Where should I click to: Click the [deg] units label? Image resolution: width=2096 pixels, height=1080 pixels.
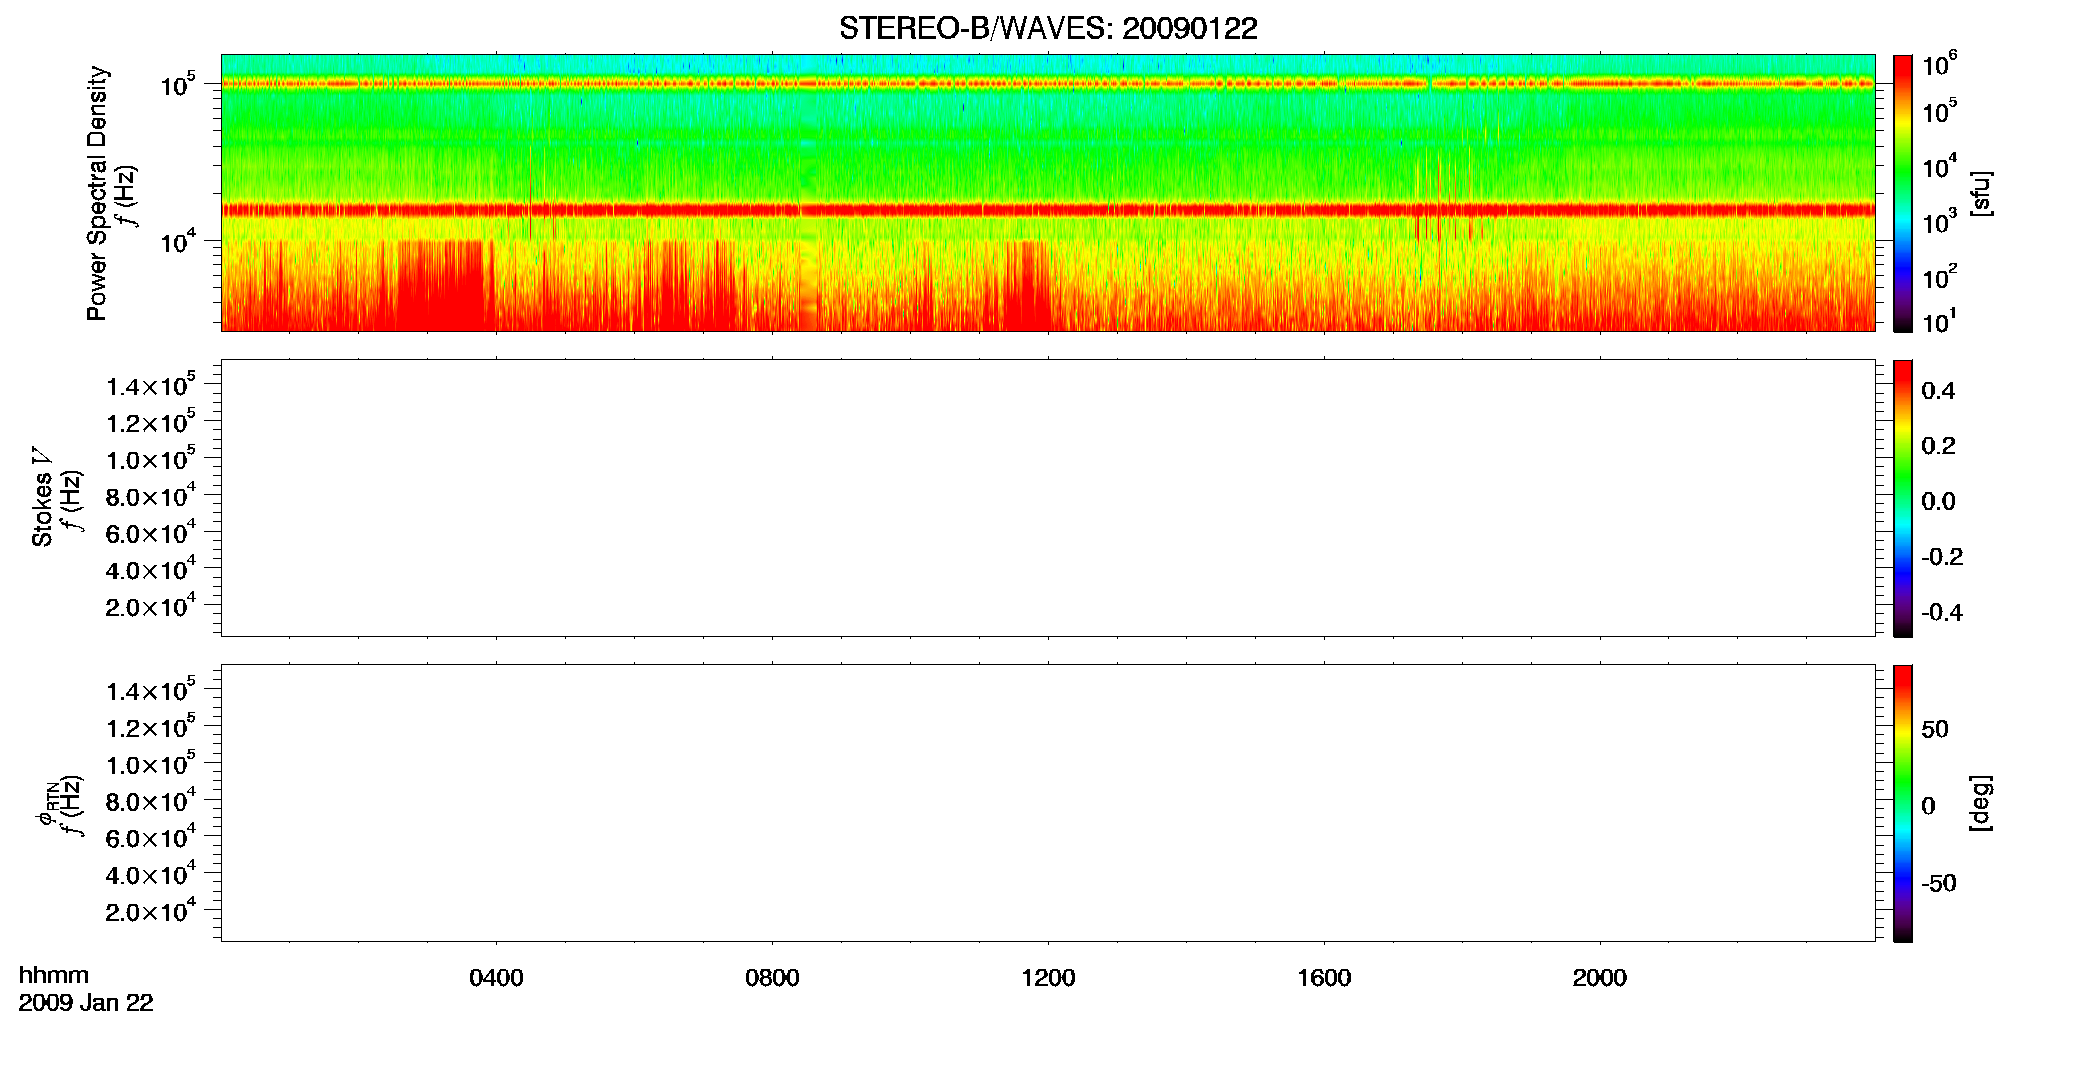pos(1980,803)
